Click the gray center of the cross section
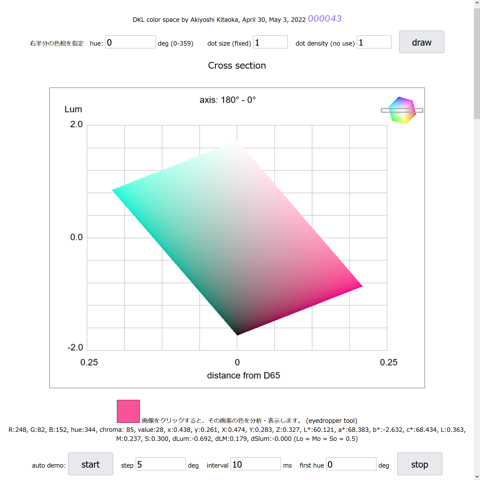This screenshot has width=480, height=480. click(x=237, y=238)
